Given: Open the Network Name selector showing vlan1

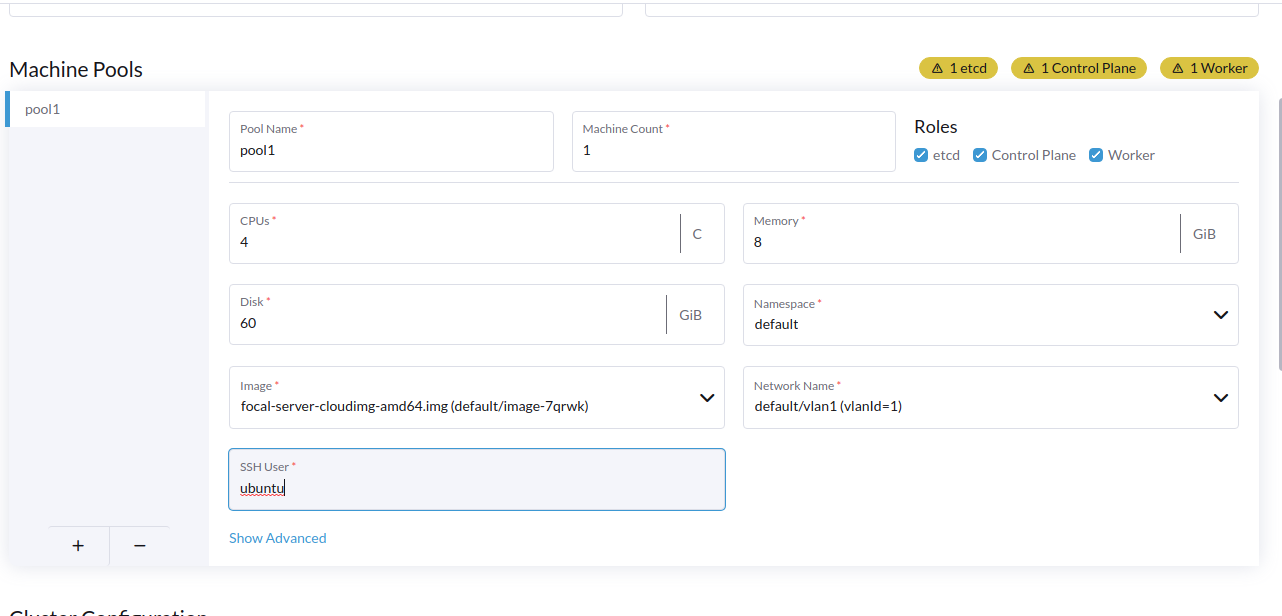Looking at the screenshot, I should [x=990, y=397].
